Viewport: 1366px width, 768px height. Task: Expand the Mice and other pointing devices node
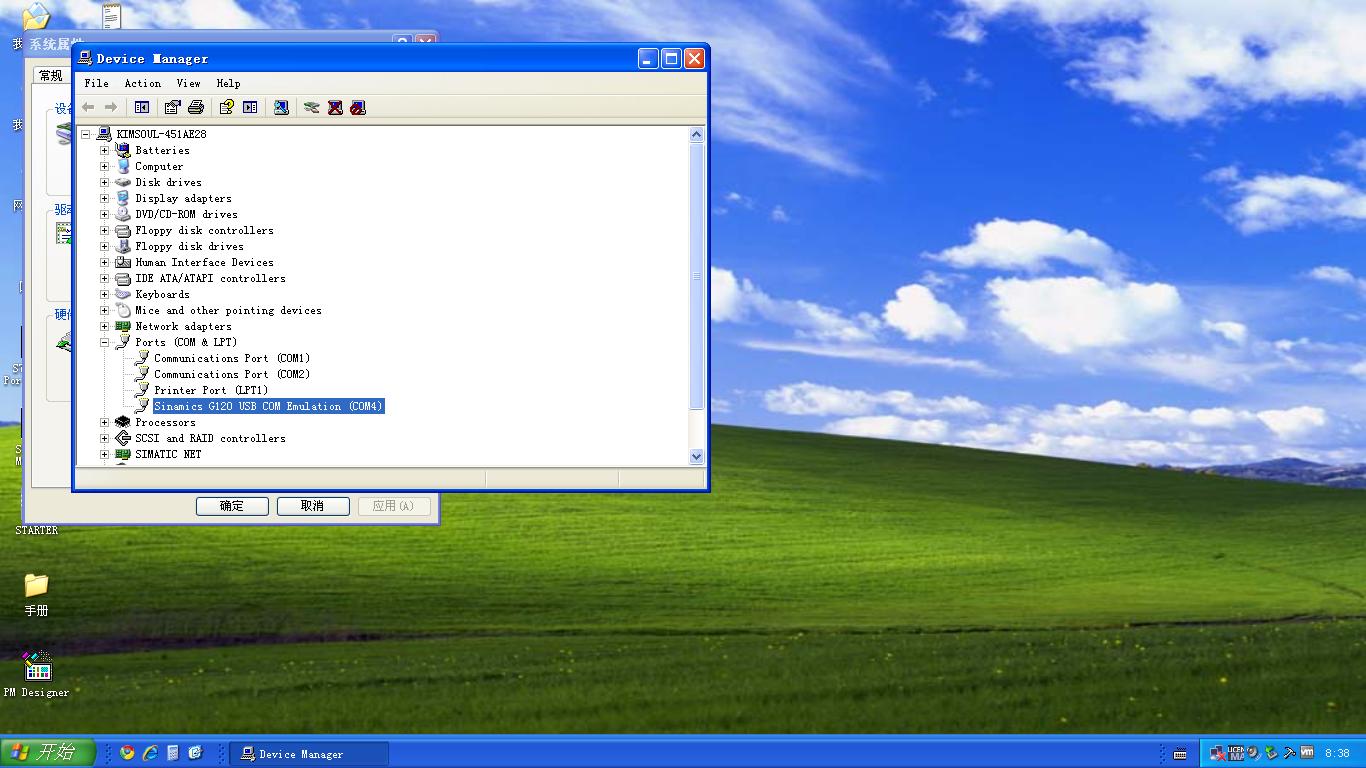coord(104,310)
